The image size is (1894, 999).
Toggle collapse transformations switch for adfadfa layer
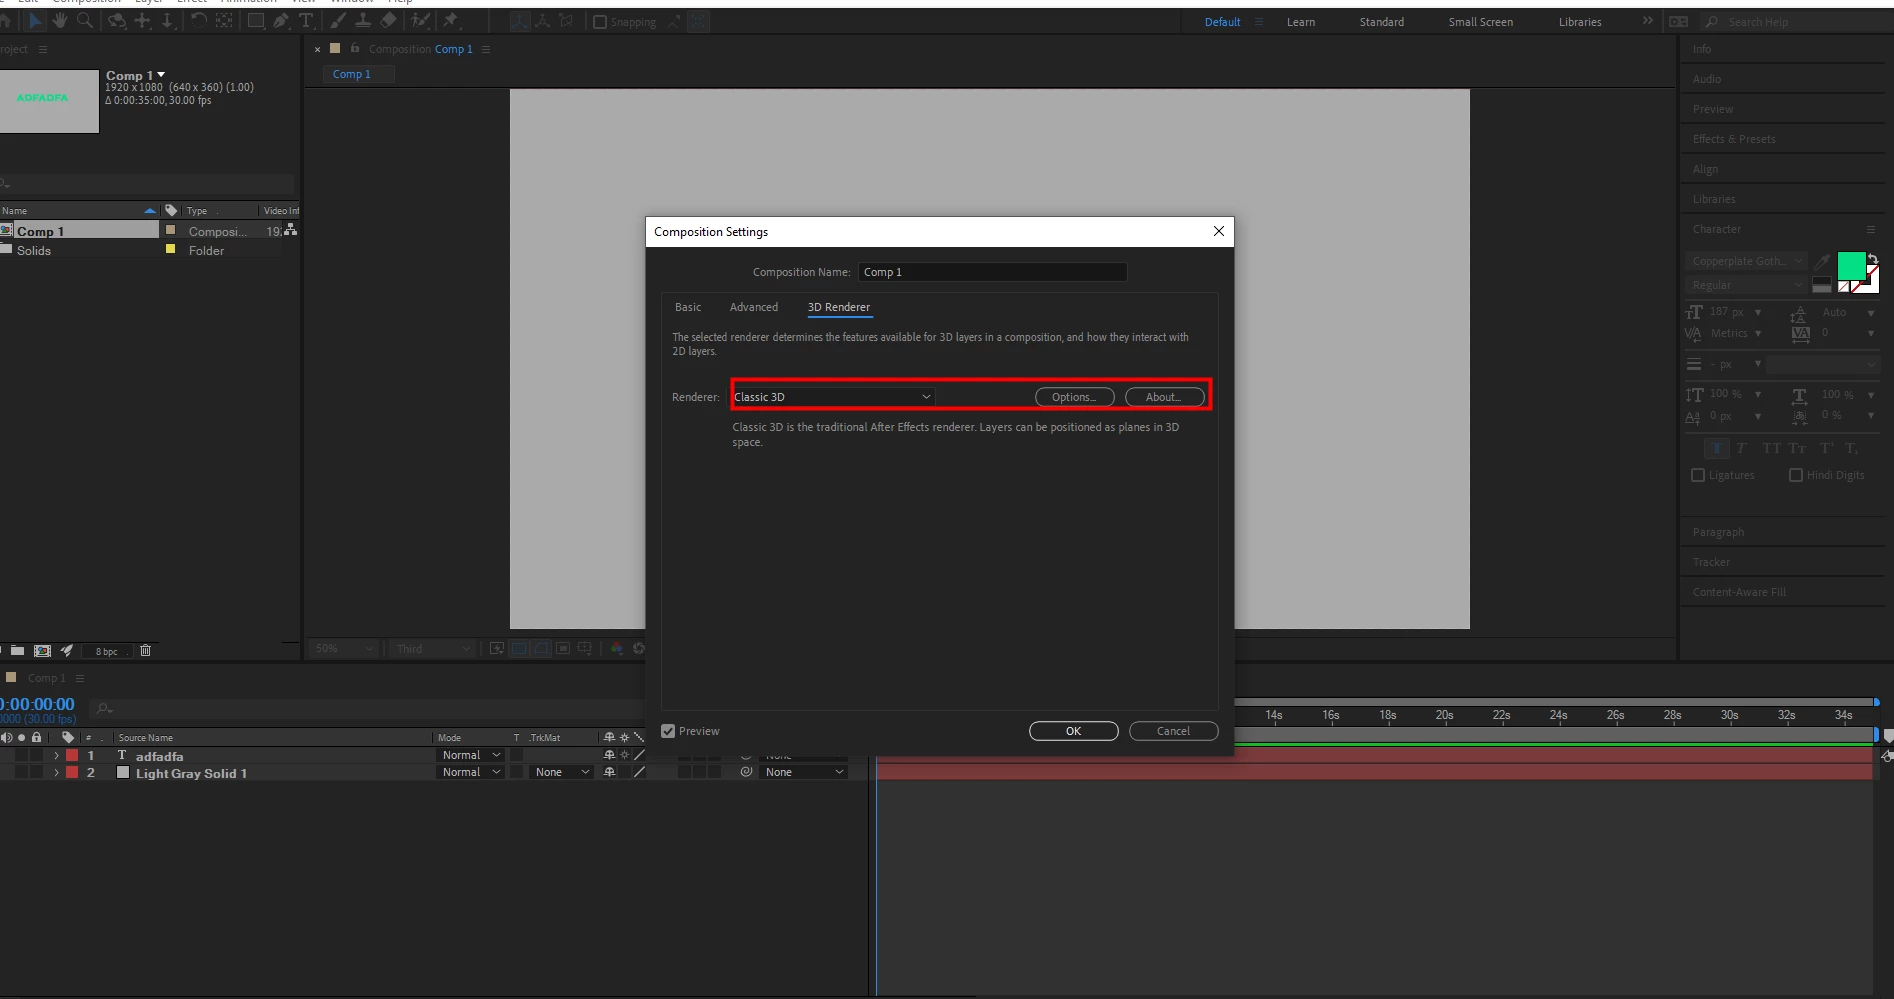624,755
